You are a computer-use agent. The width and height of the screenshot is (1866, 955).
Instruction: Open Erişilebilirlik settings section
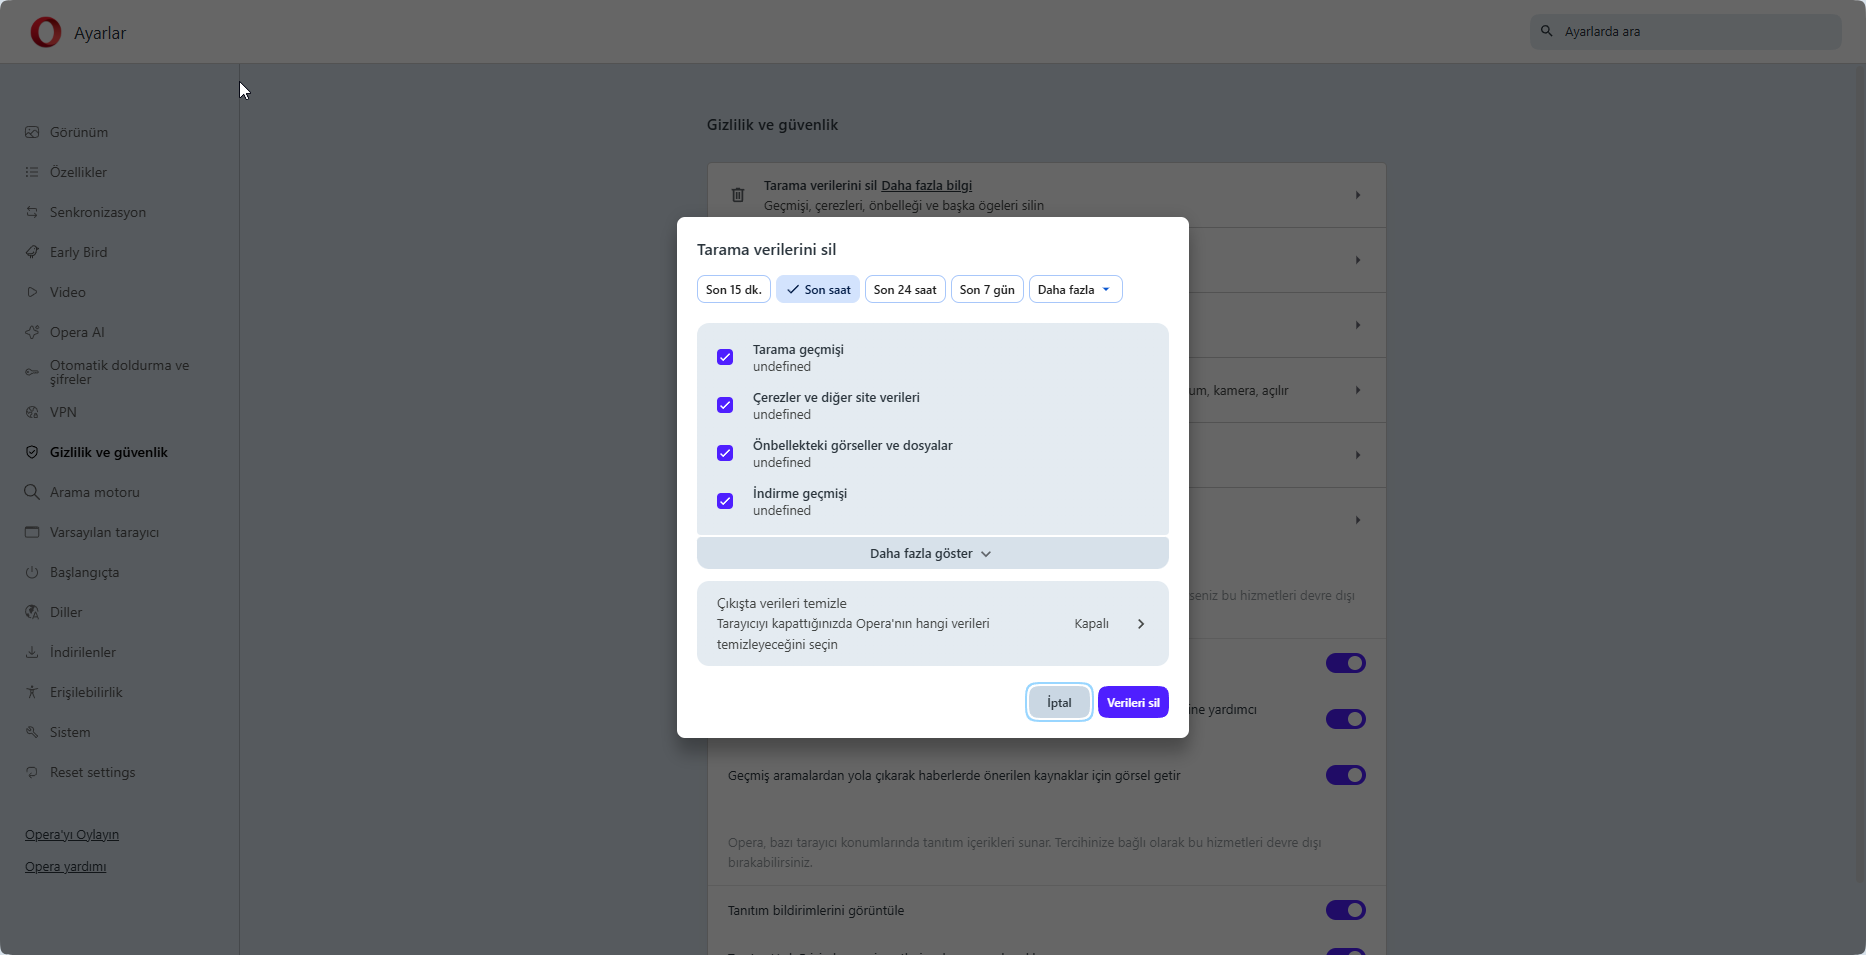[x=86, y=692]
